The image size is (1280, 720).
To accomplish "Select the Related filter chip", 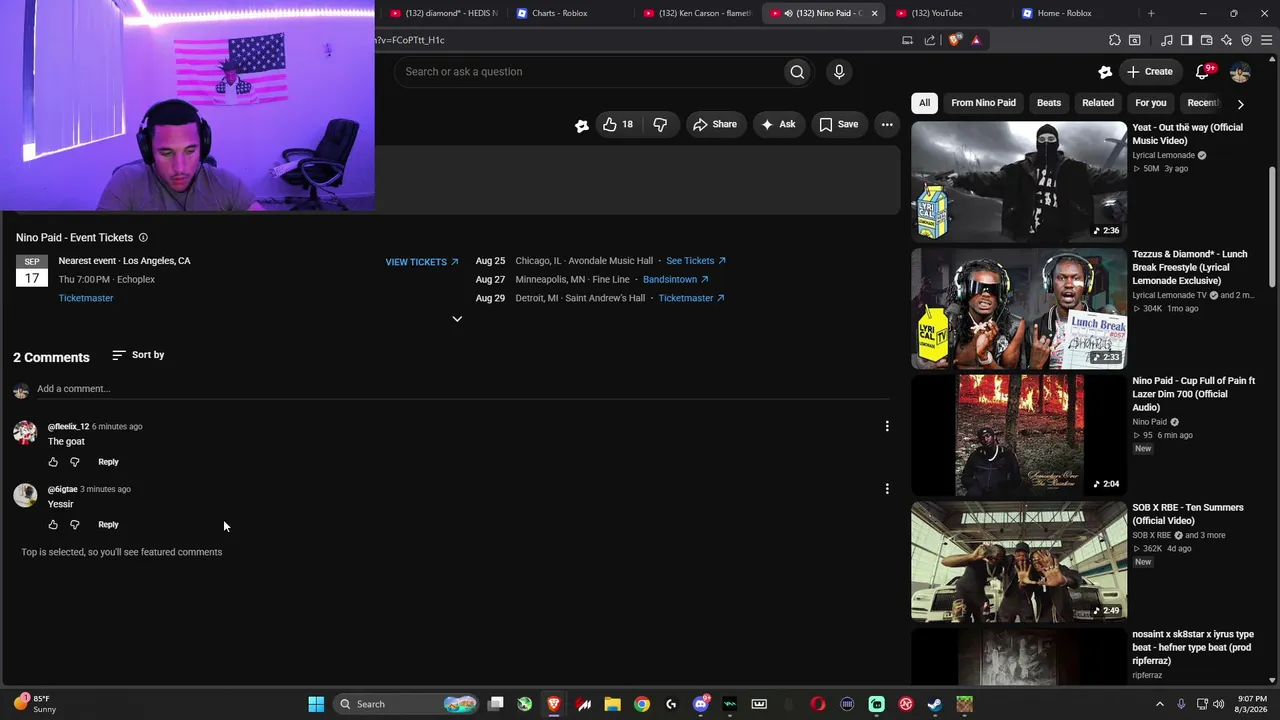I will tap(1098, 103).
